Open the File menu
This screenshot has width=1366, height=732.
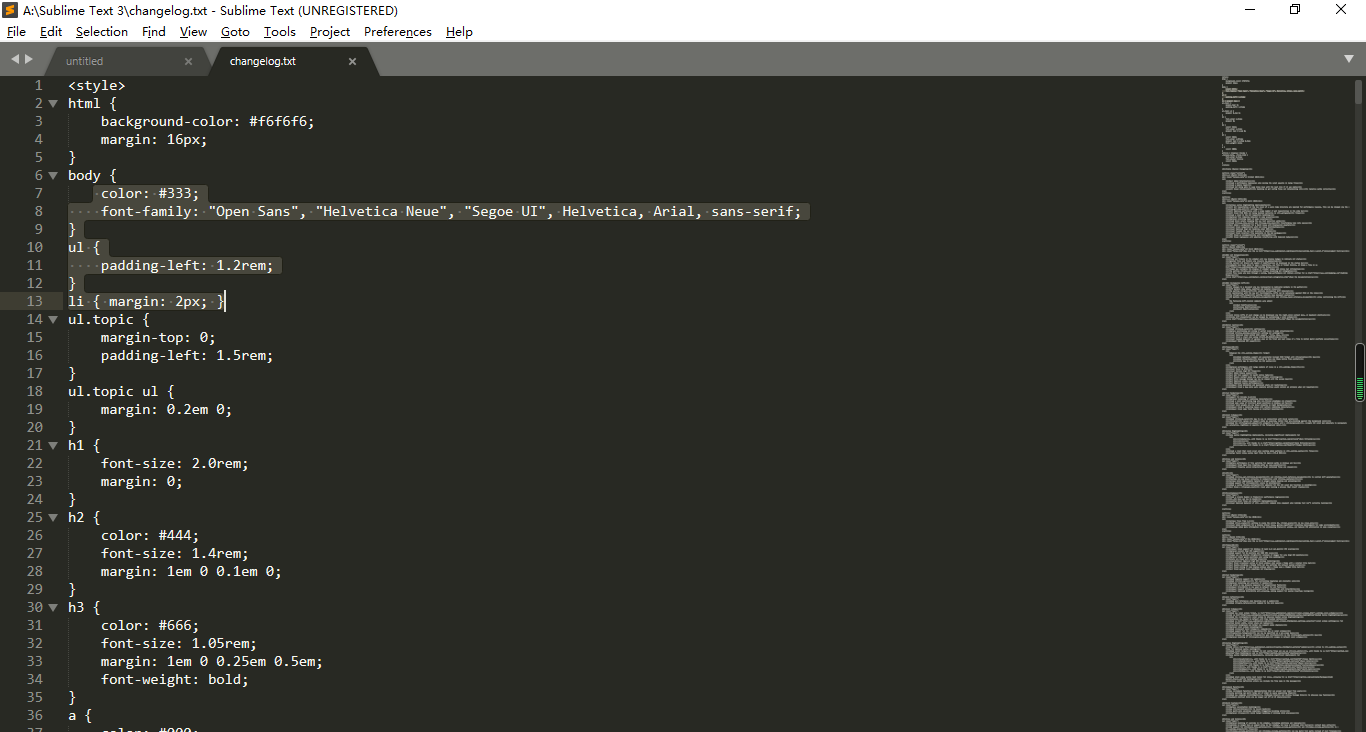(16, 31)
